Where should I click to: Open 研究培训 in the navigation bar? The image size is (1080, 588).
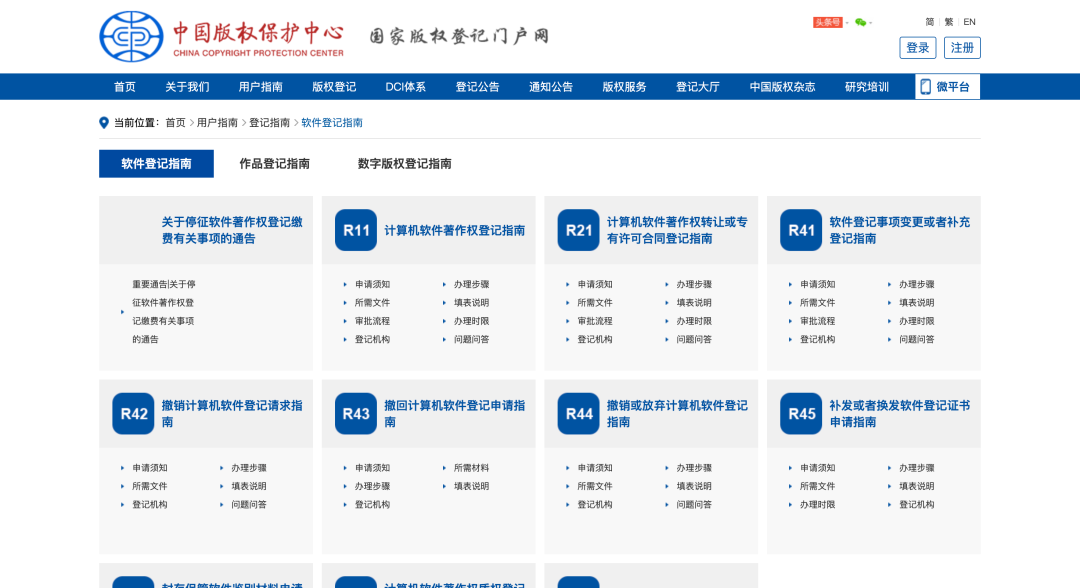pos(867,87)
